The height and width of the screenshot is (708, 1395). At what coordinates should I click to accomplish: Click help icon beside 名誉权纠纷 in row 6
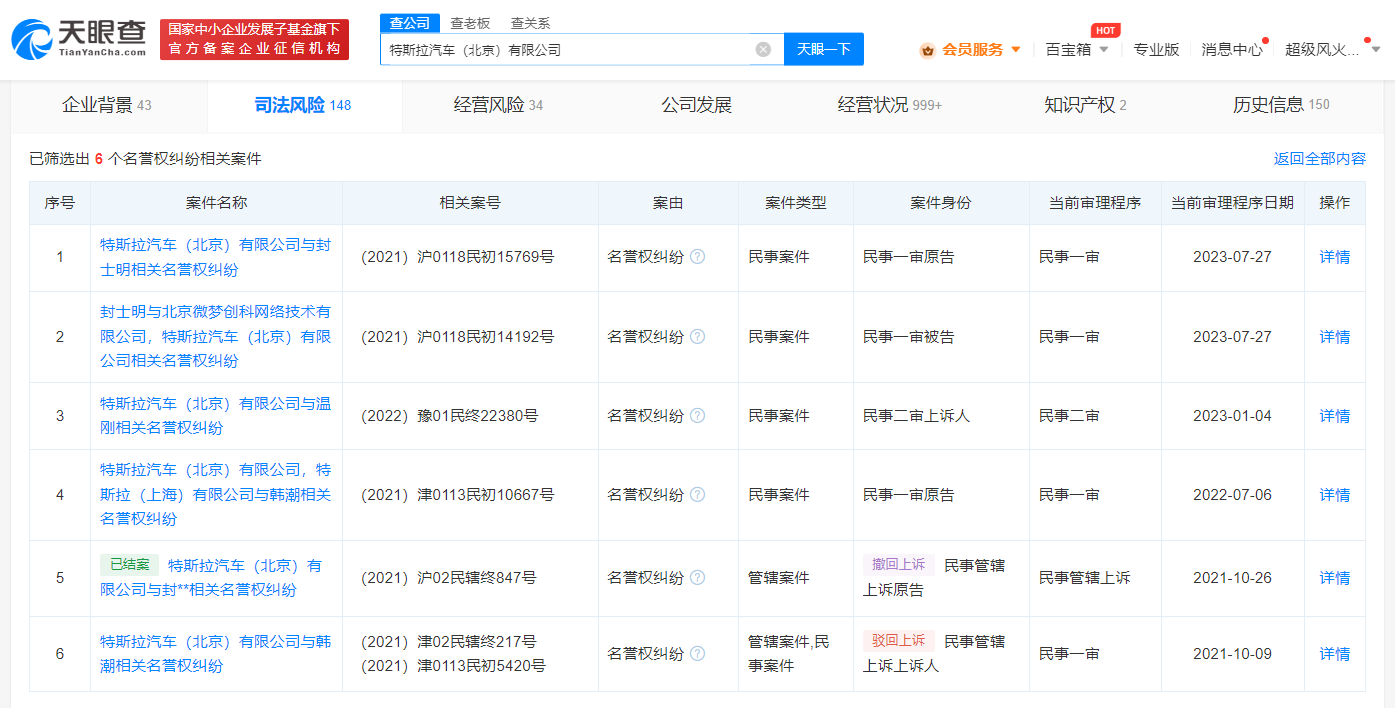698,654
